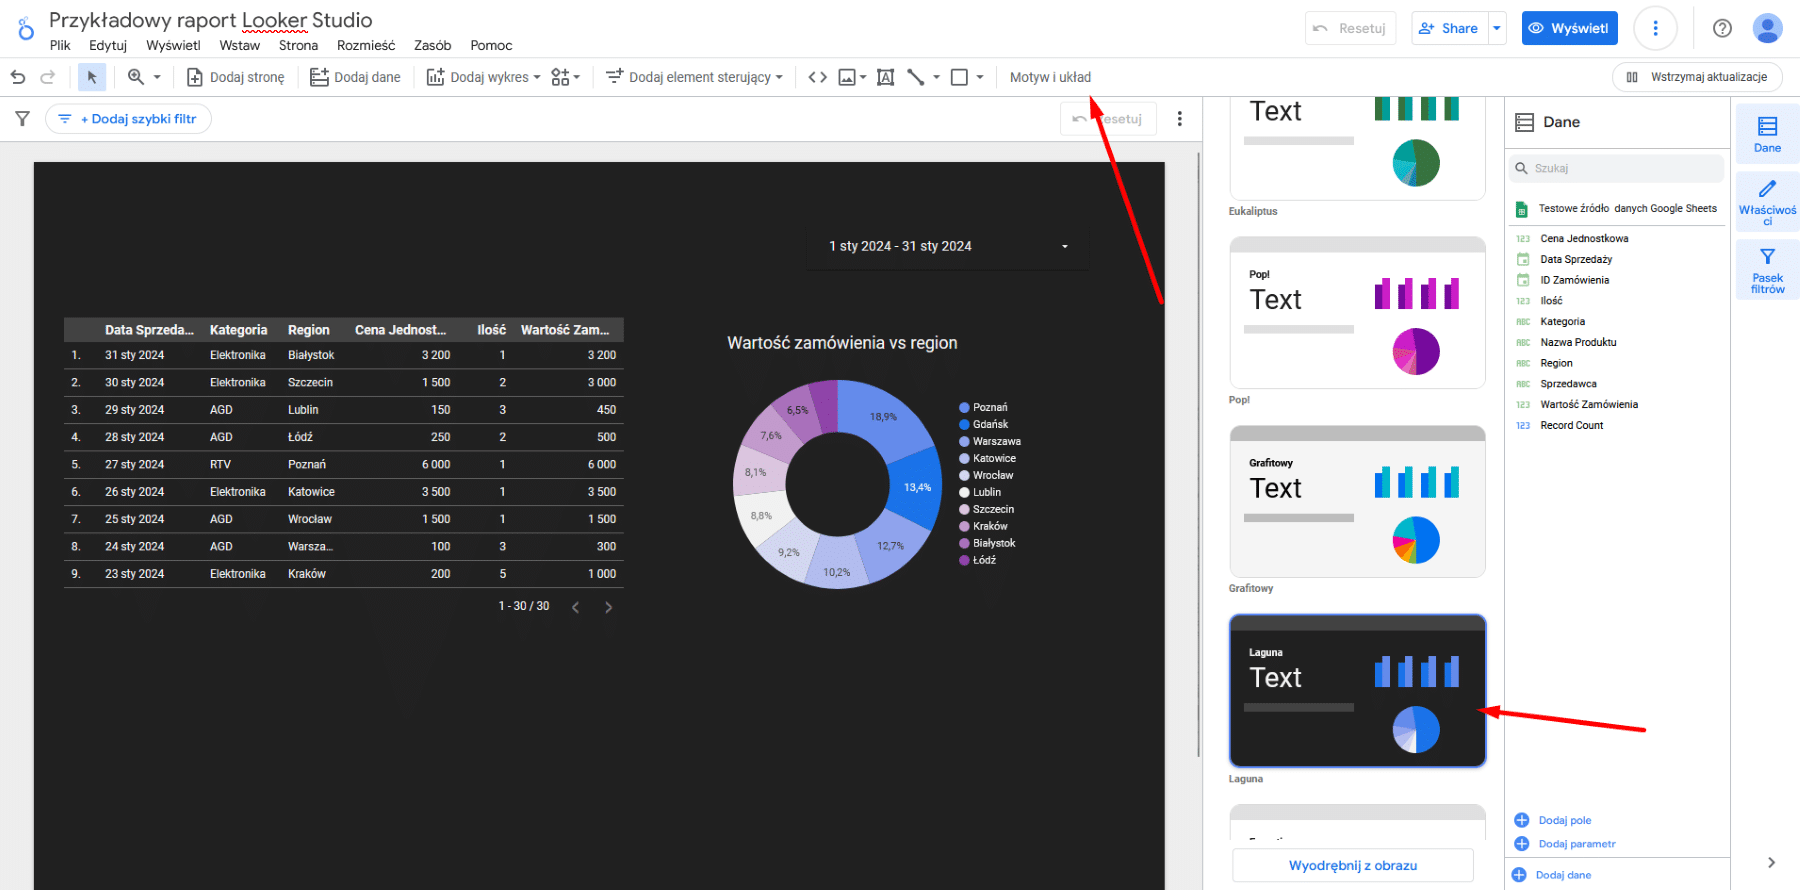
Task: Open the Pasek filtrów side tab
Action: coord(1767,270)
